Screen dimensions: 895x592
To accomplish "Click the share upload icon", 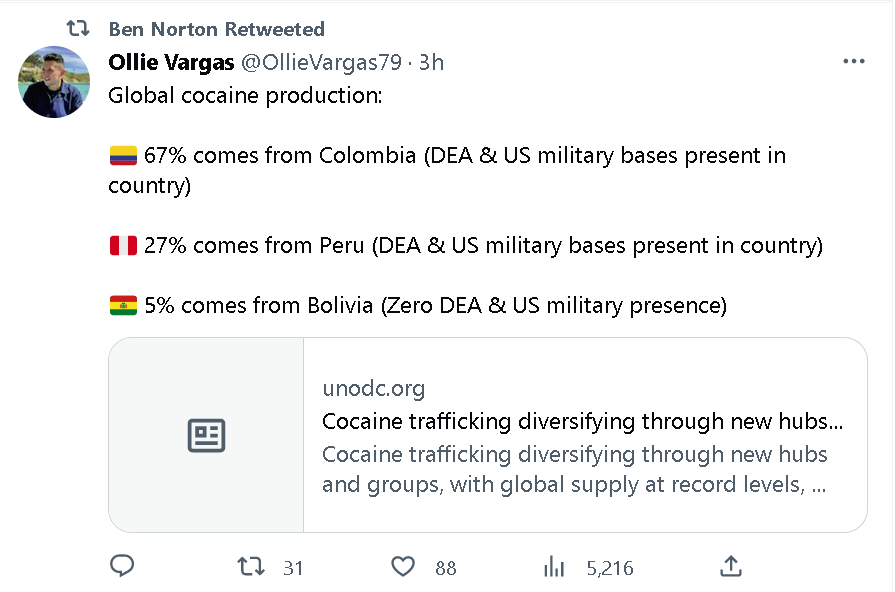I will pos(731,566).
